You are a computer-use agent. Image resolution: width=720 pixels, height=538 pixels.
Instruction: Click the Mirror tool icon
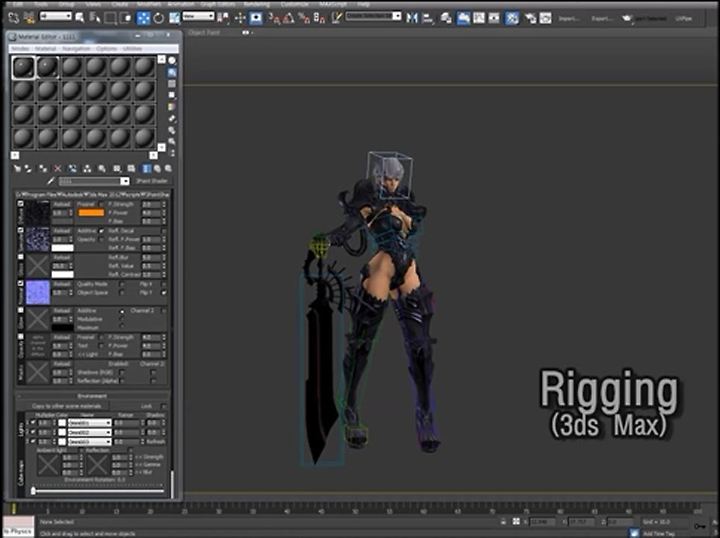click(412, 18)
